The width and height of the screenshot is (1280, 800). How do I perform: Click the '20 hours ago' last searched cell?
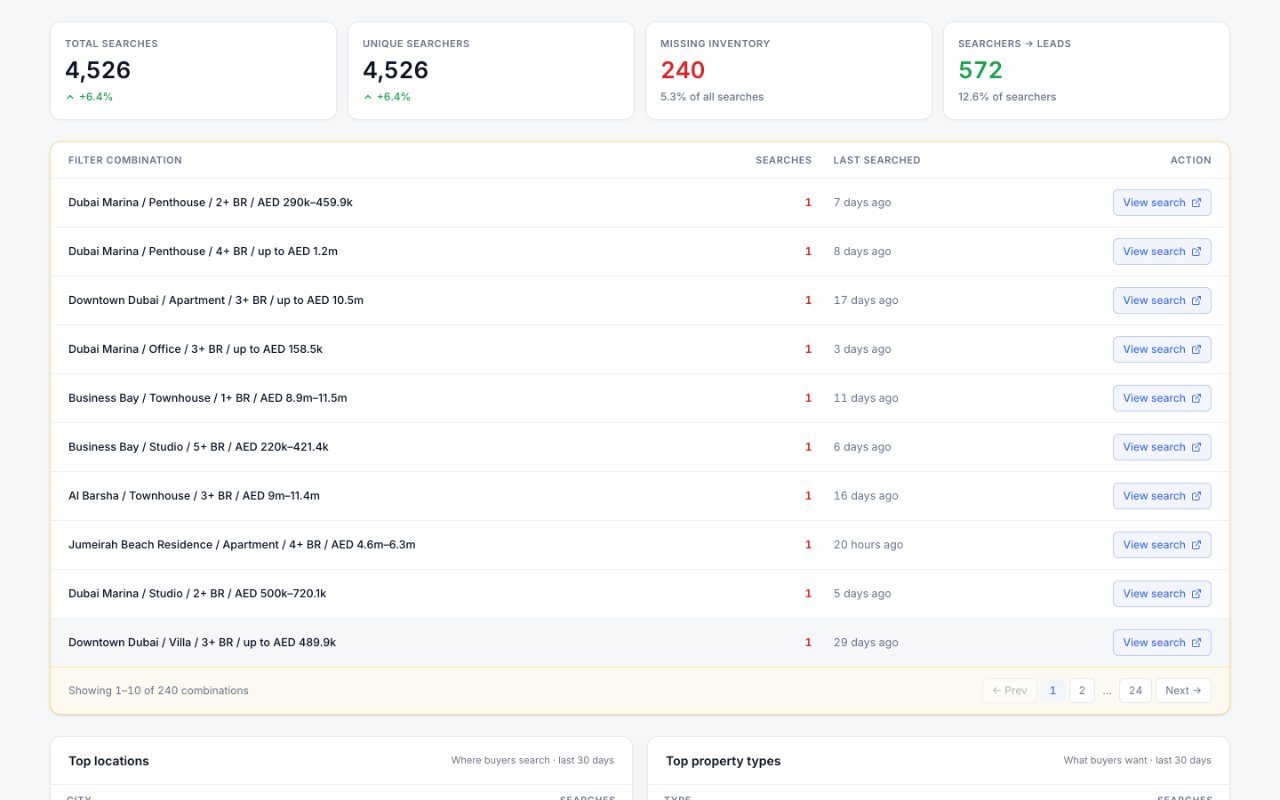[x=868, y=545]
